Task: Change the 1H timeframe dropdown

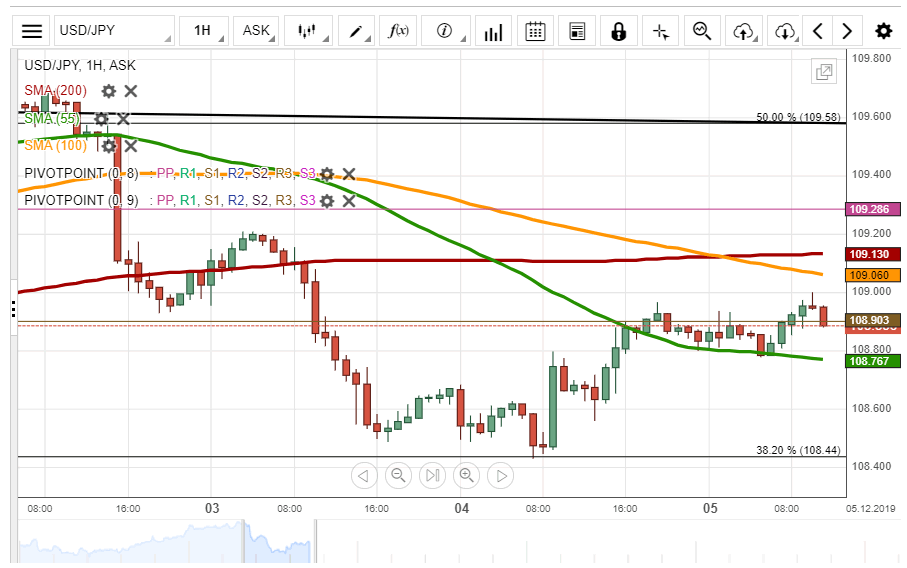Action: (204, 31)
